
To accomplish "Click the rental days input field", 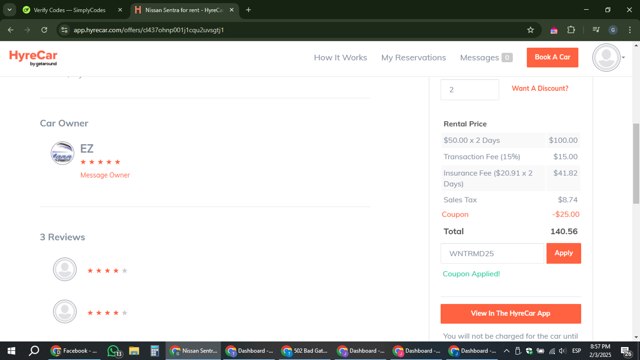I will pyautogui.click(x=469, y=89).
